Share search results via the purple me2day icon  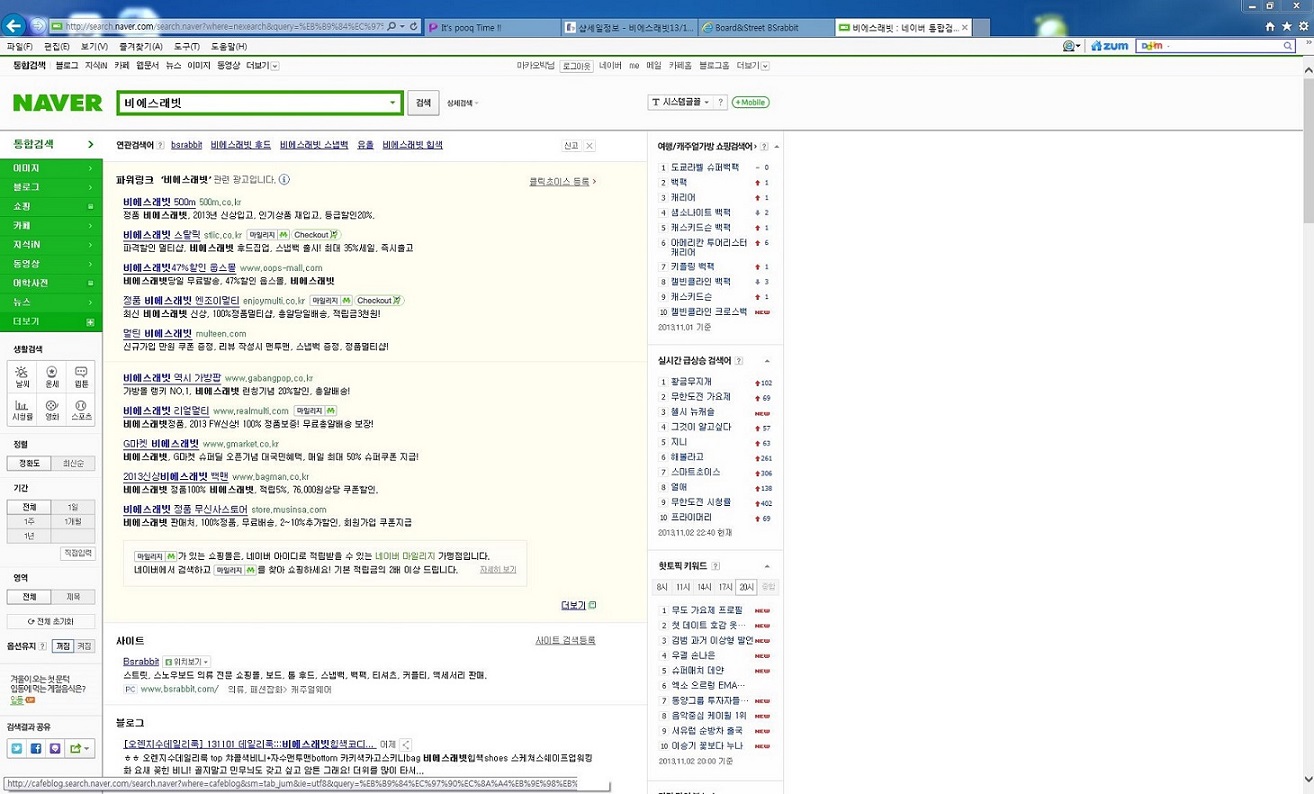pos(55,748)
